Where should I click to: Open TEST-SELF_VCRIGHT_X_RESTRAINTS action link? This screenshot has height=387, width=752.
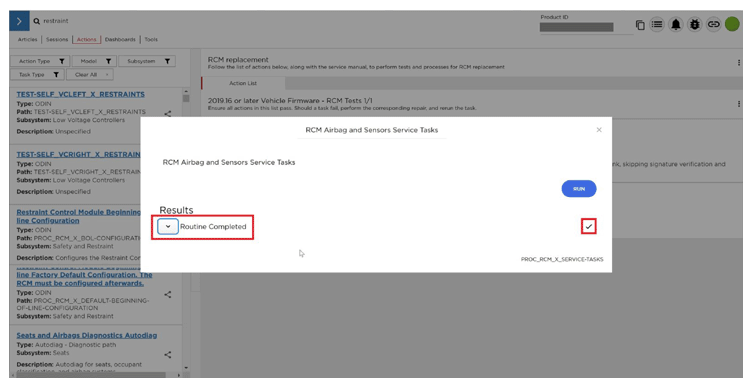click(78, 154)
